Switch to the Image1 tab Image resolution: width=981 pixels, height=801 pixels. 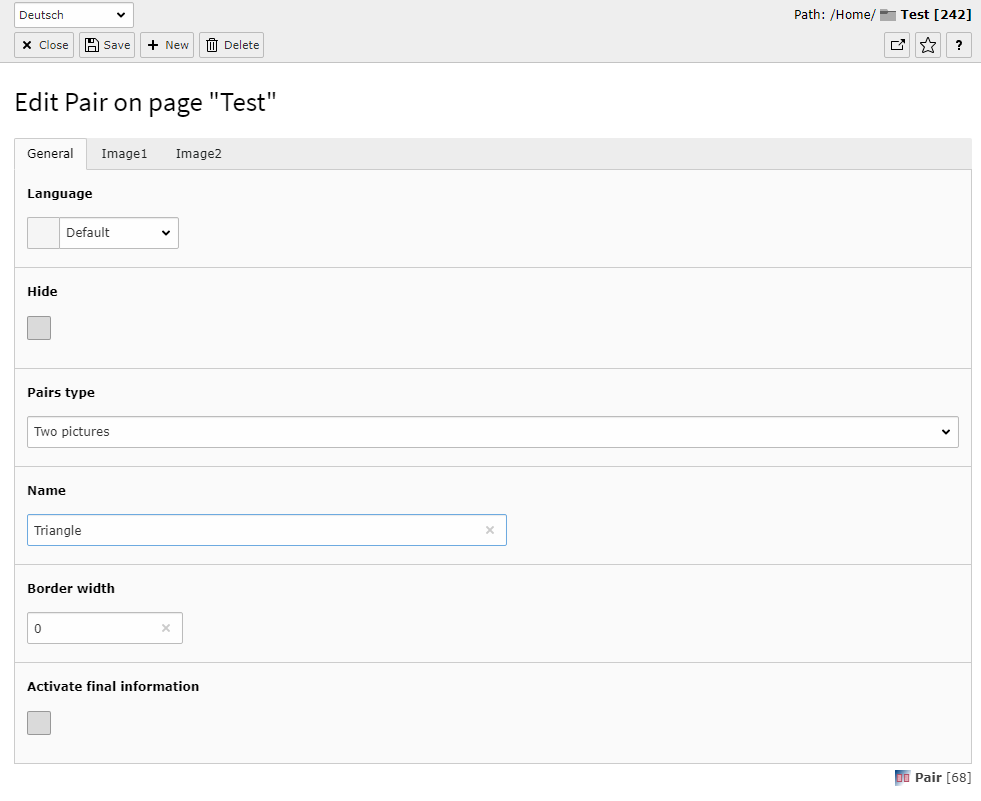[x=124, y=154]
